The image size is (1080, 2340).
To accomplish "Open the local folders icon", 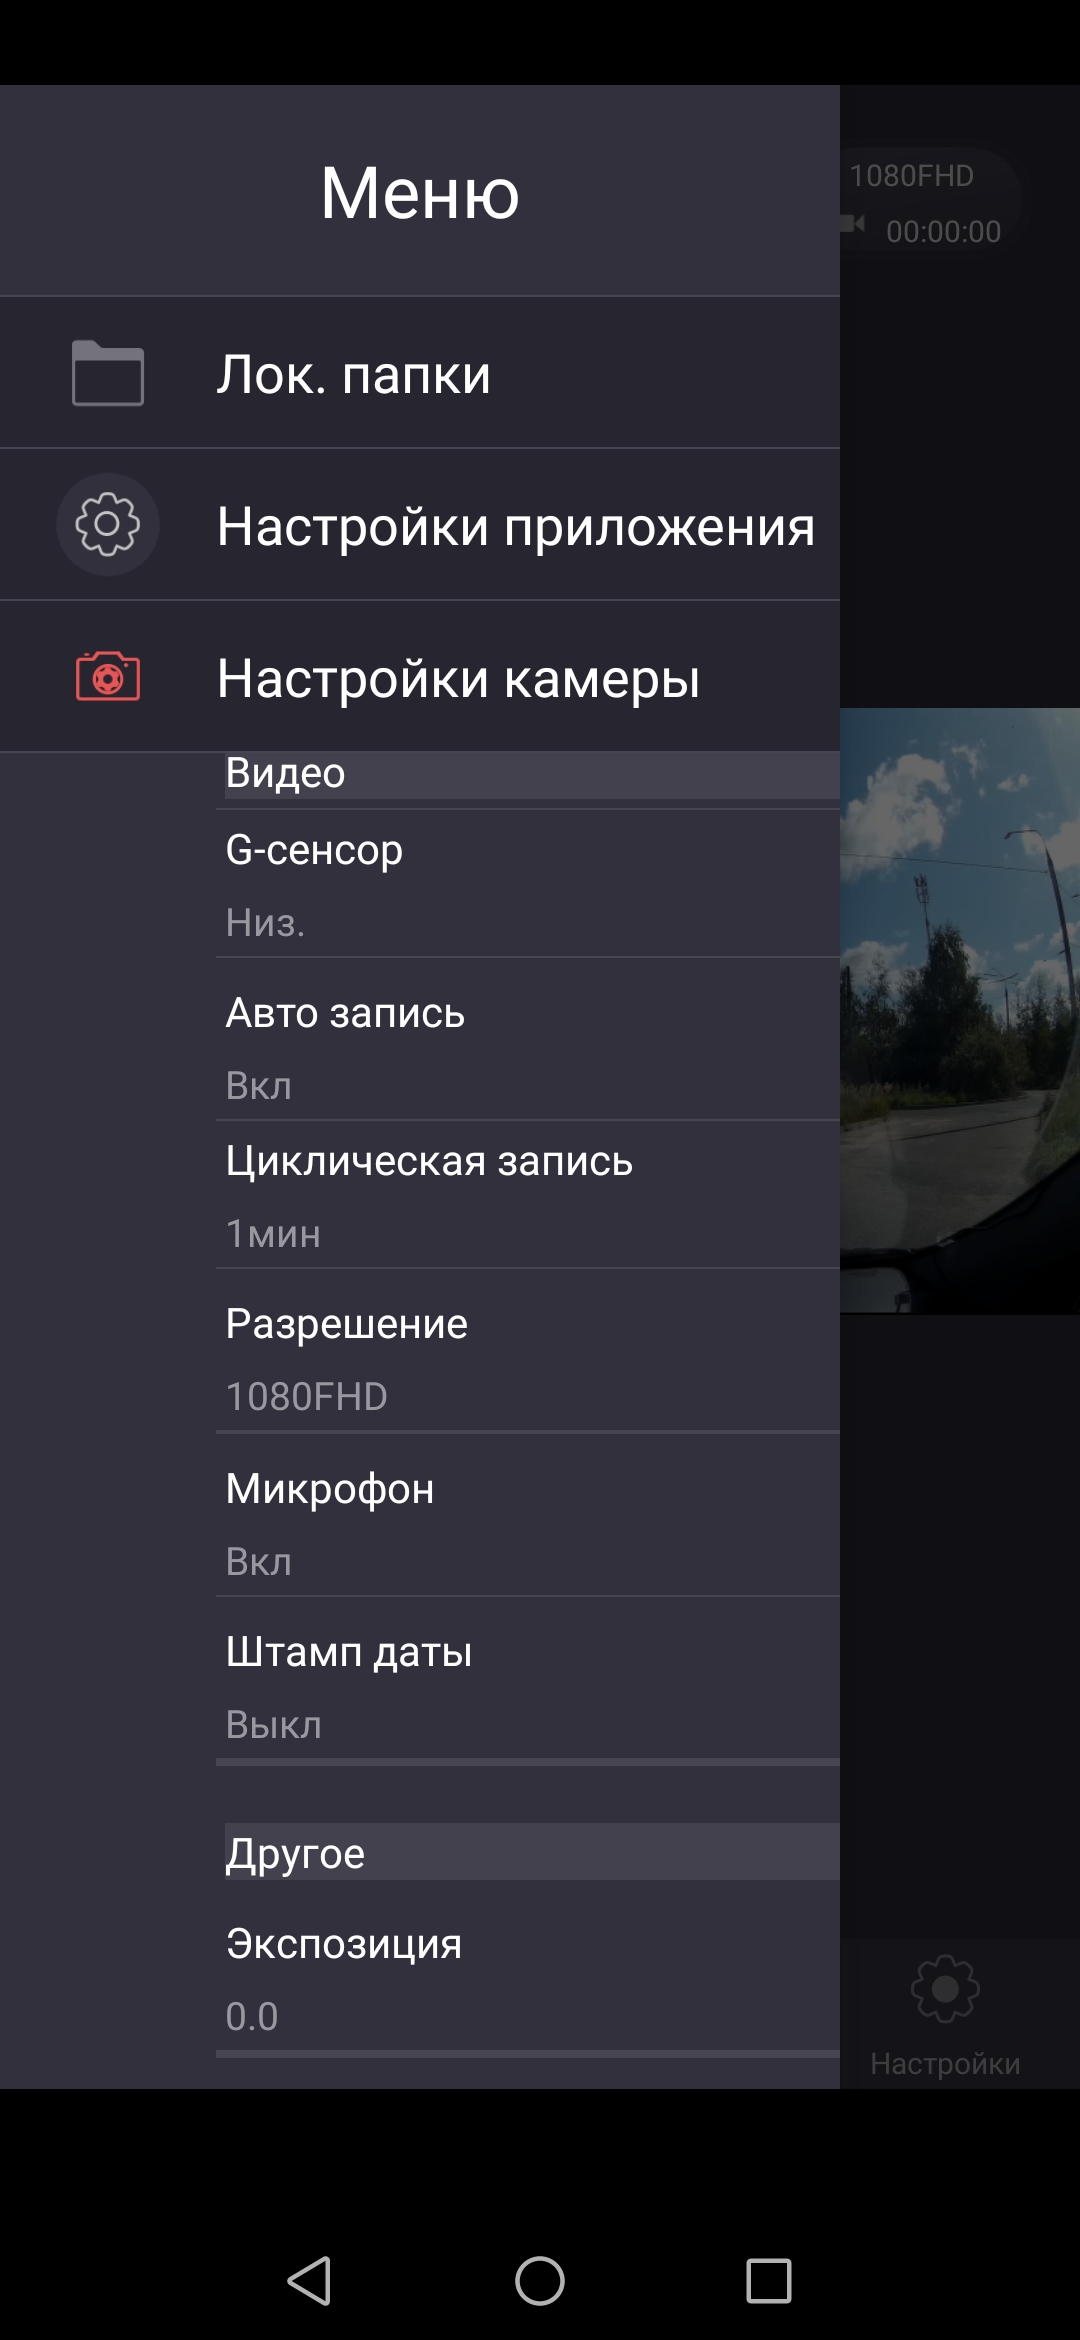I will tap(108, 373).
